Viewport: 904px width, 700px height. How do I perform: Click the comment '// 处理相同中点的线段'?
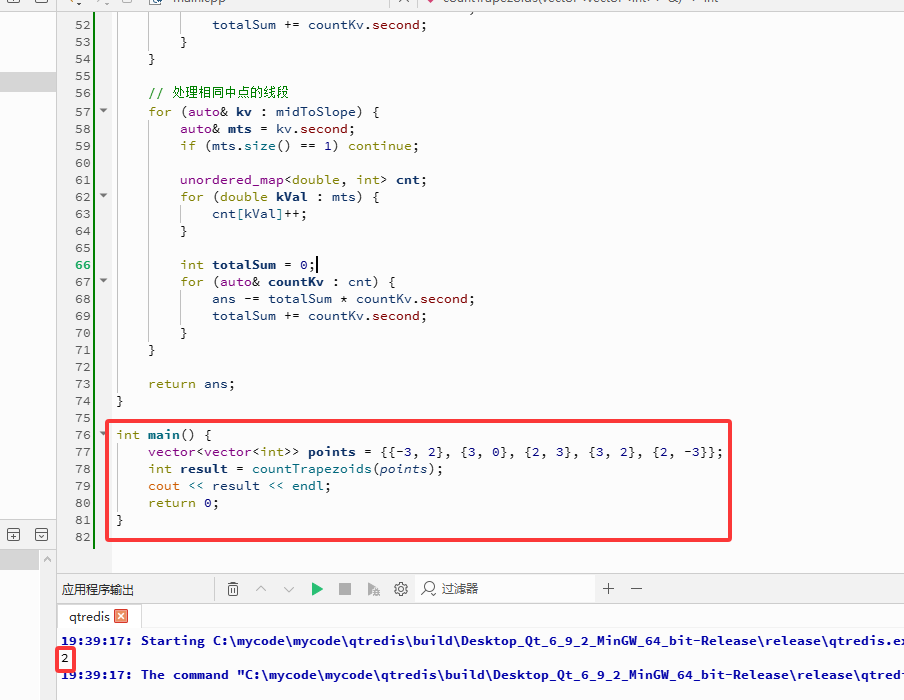coord(219,92)
